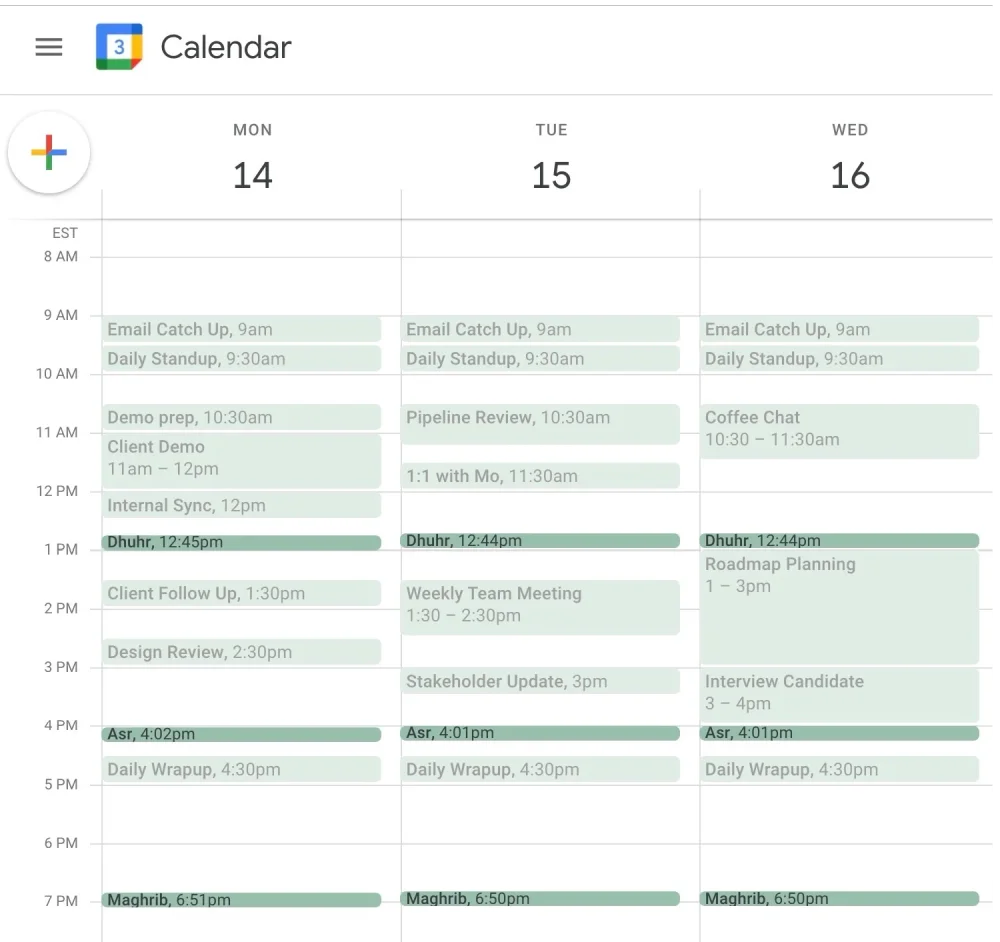1000x942 pixels.
Task: Open Monday Email Catch Up event
Action: 242,329
